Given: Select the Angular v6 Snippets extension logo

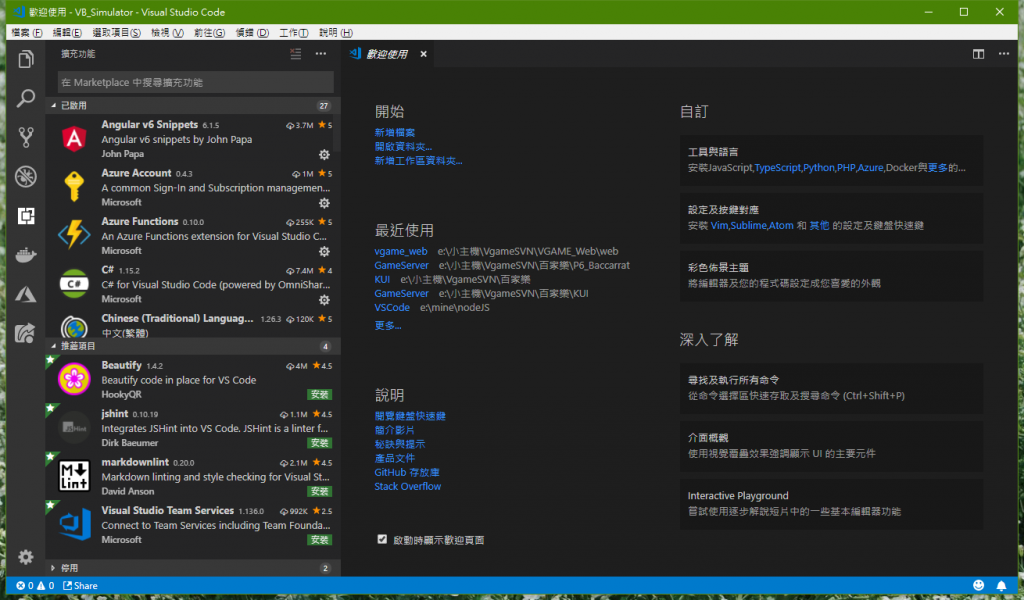Looking at the screenshot, I should tap(74, 138).
